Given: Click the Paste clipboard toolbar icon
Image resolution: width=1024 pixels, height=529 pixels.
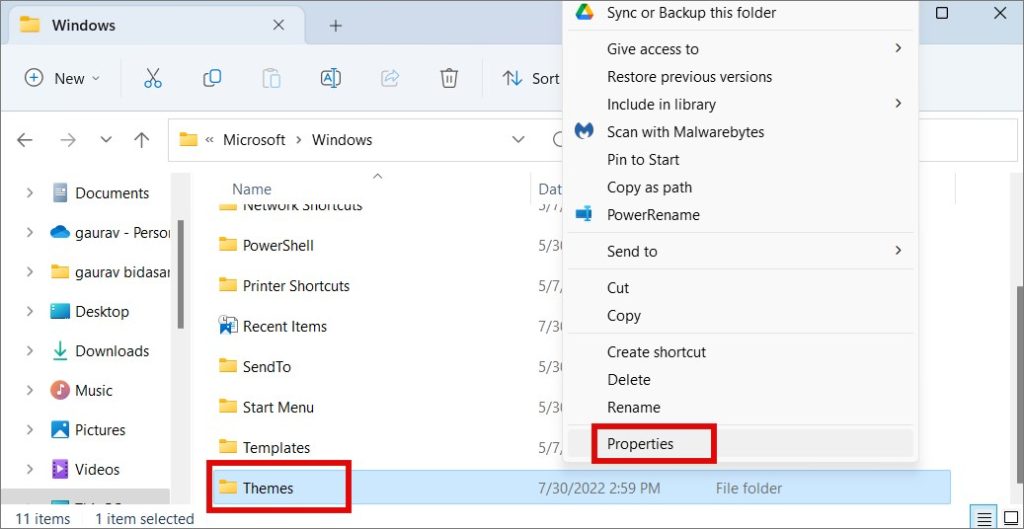Looking at the screenshot, I should point(271,78).
